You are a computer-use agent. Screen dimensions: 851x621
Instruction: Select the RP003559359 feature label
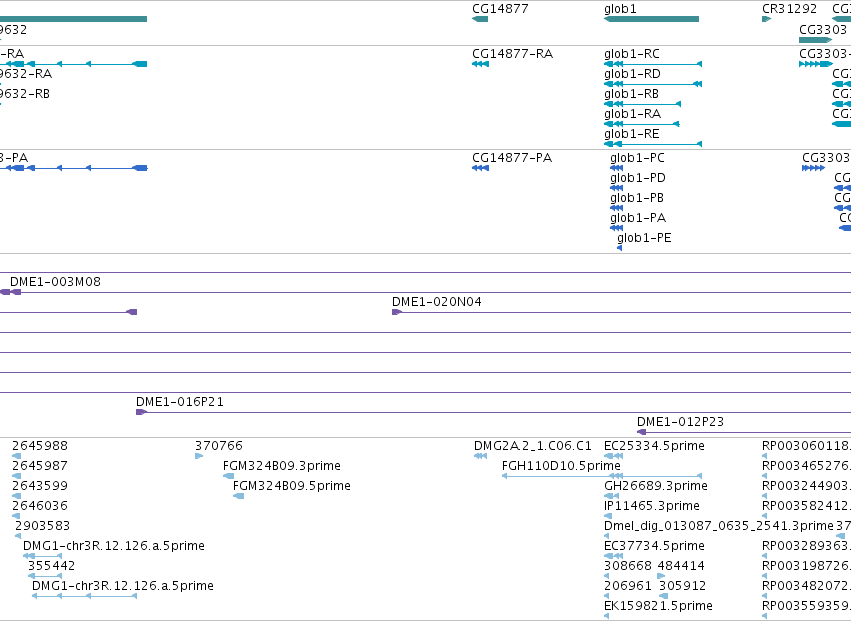[806, 606]
